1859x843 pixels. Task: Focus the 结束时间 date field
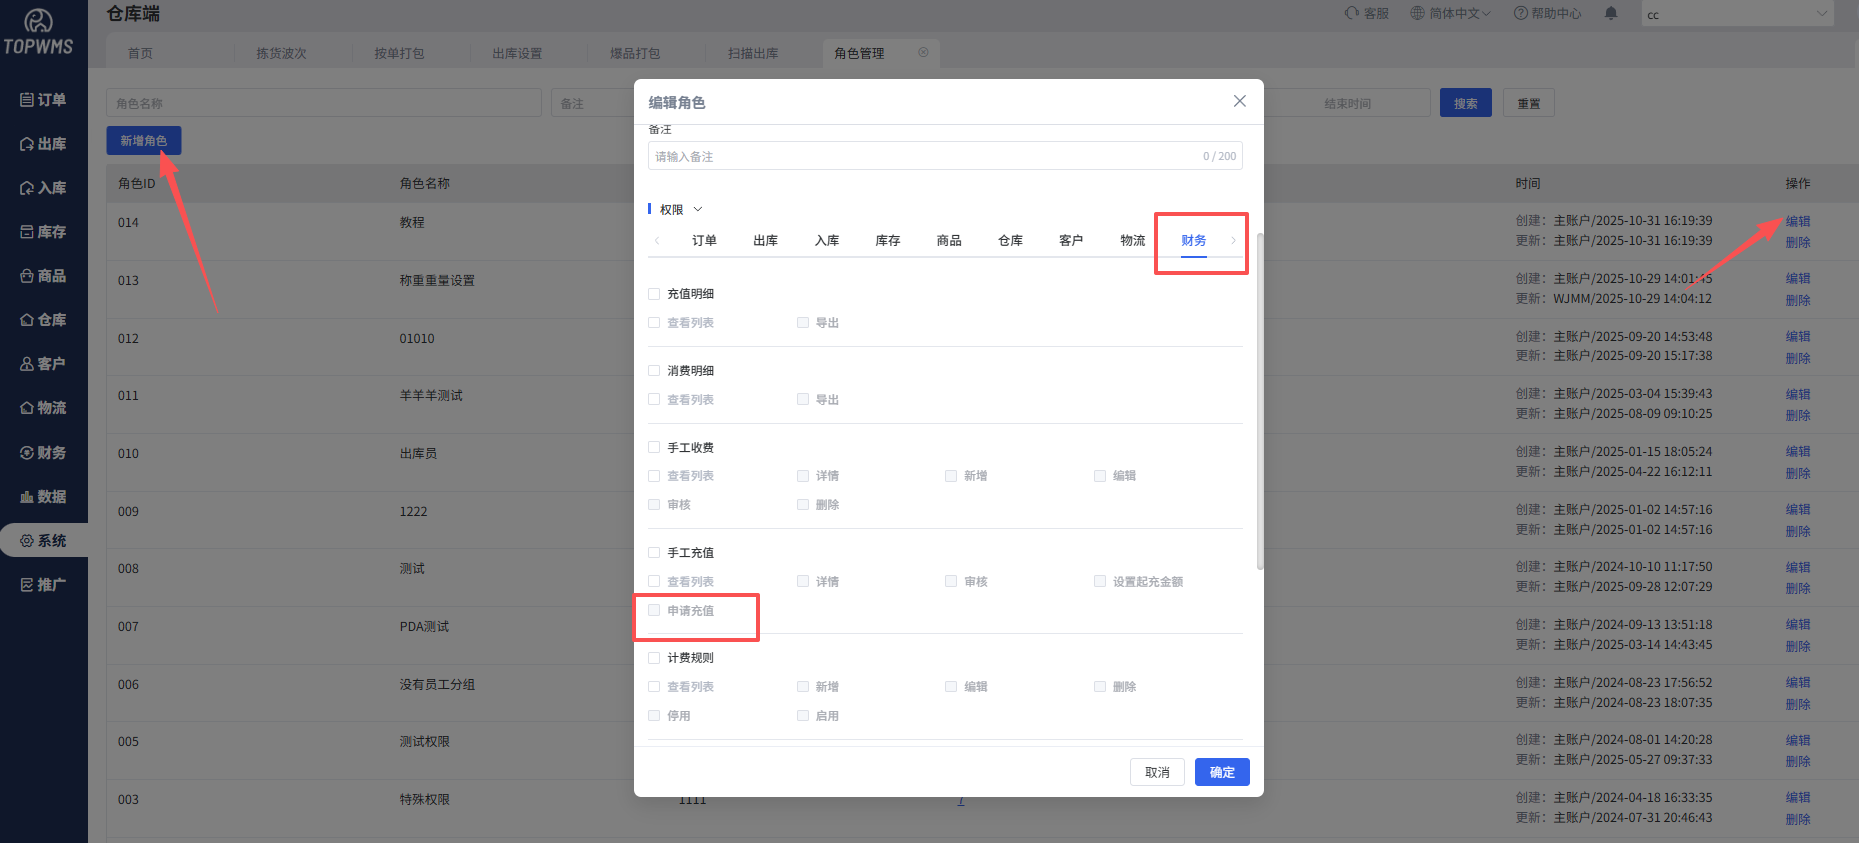[x=1348, y=103]
